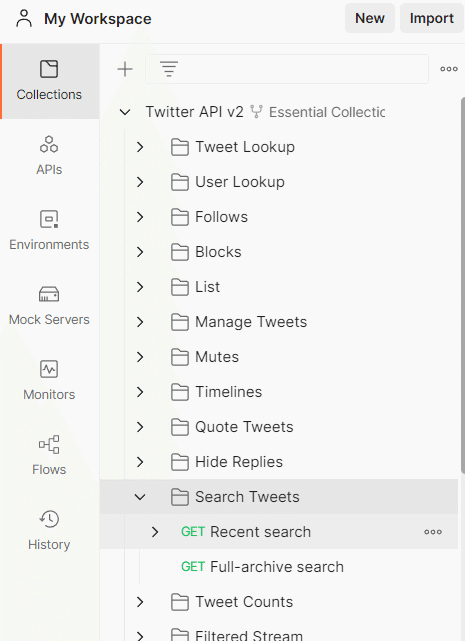Show the Monitors section
This screenshot has height=641, width=465.
tap(49, 381)
